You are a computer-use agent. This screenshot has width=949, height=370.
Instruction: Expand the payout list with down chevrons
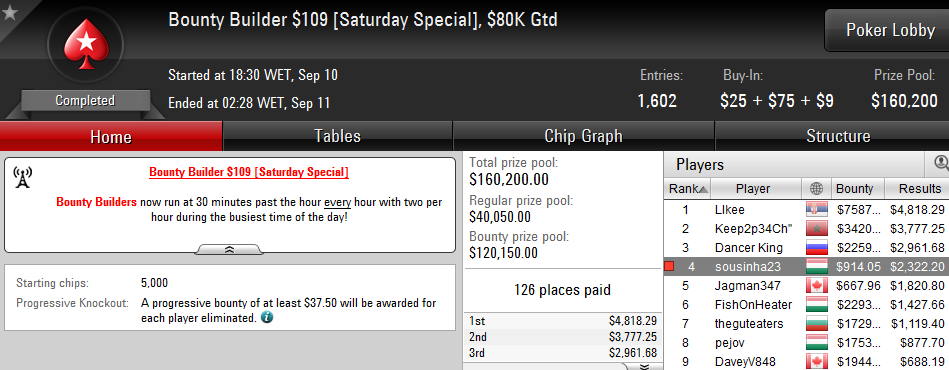pos(643,366)
